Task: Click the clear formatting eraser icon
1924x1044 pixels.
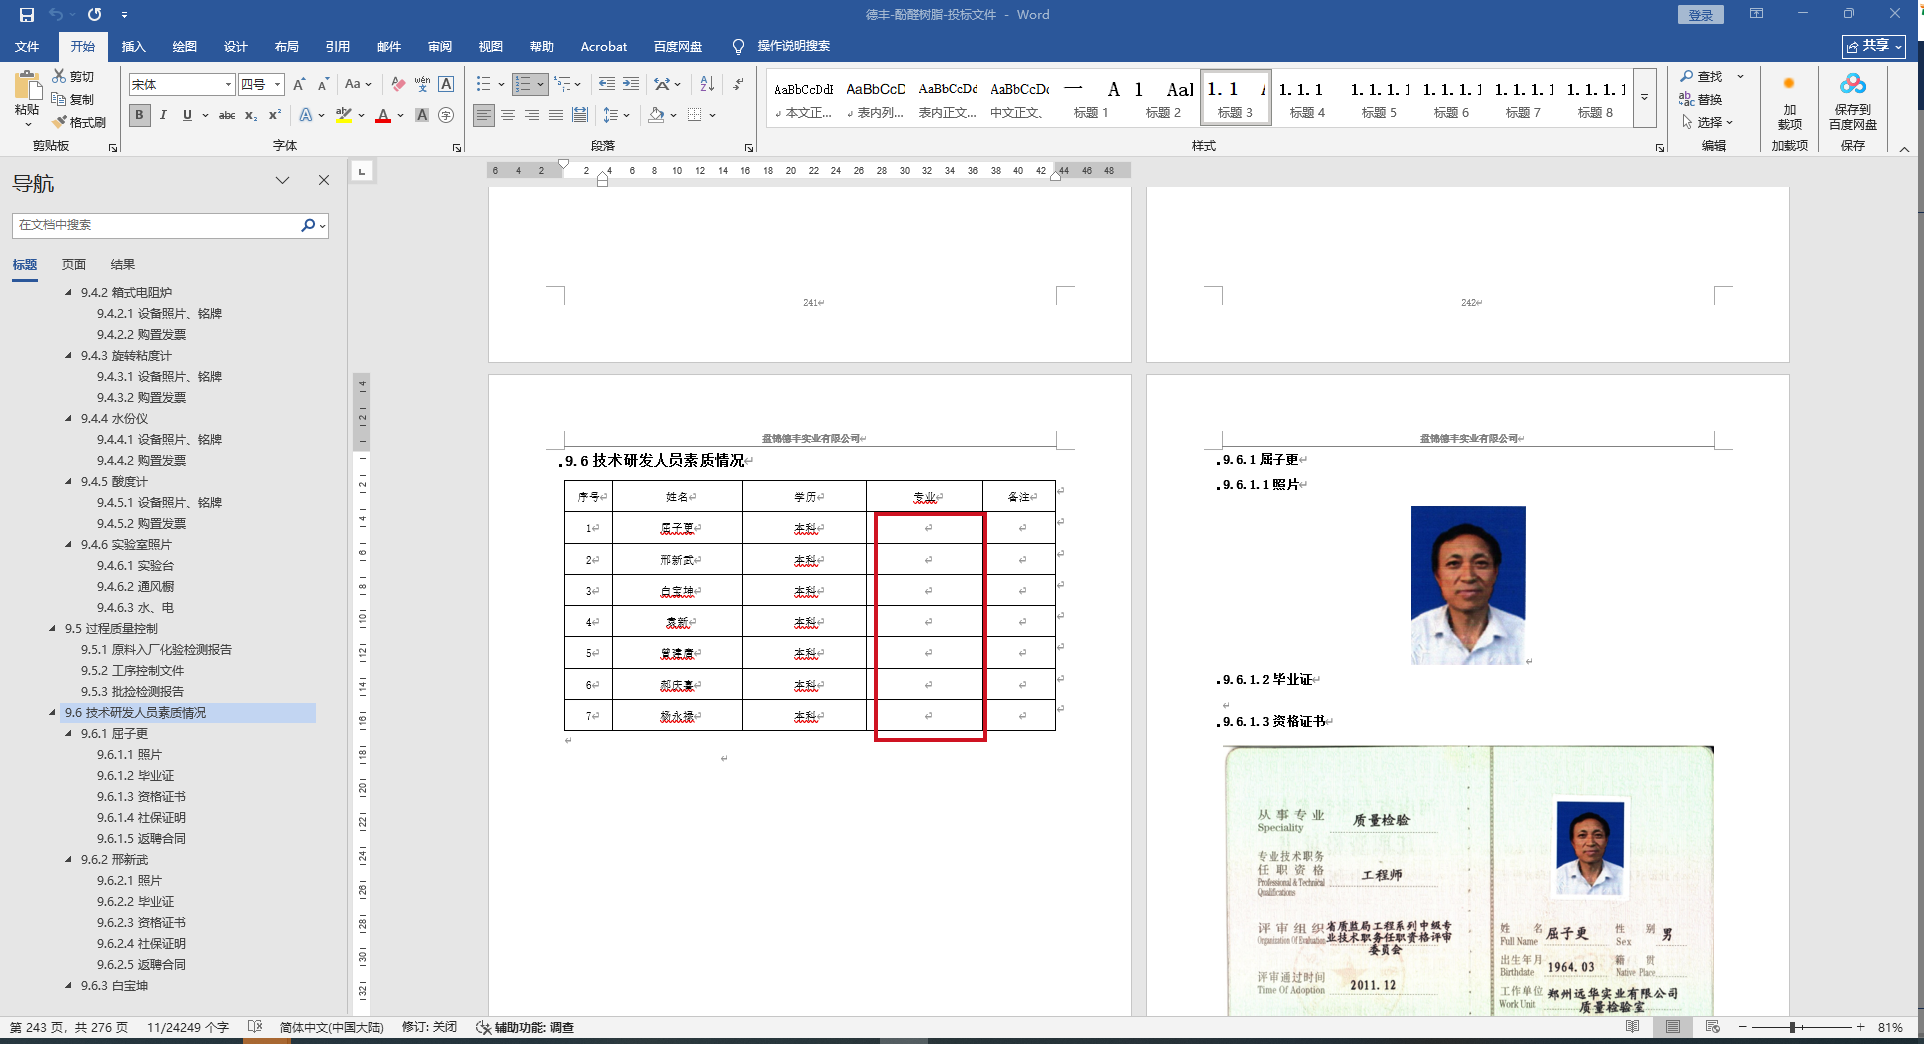Action: (398, 84)
